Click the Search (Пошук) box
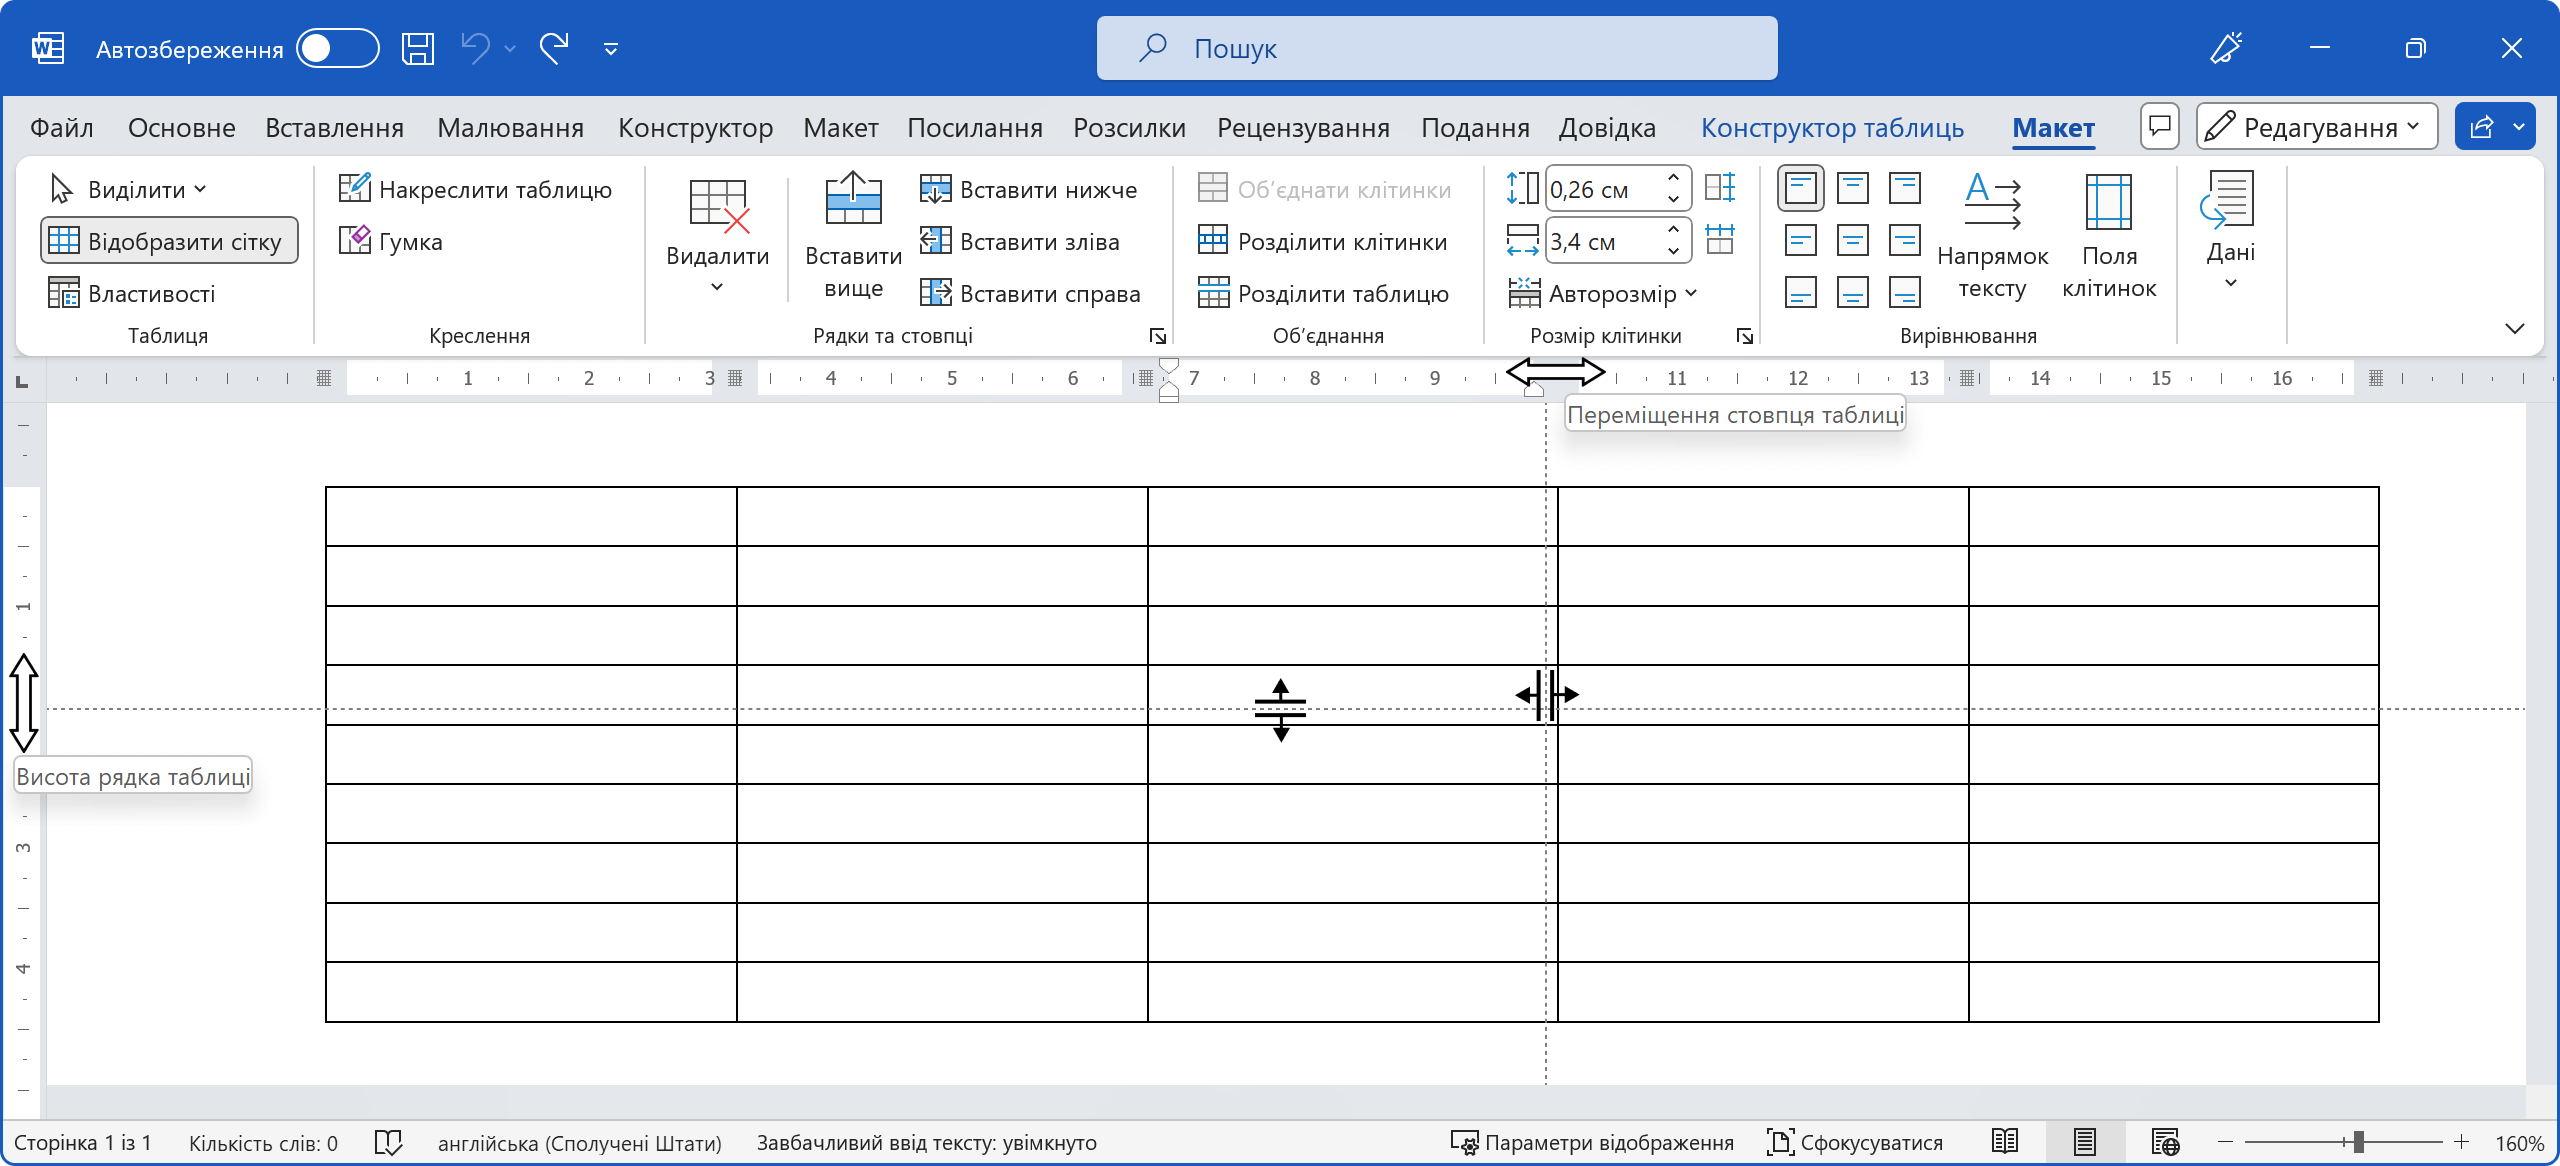The height and width of the screenshot is (1166, 2560). [1436, 48]
